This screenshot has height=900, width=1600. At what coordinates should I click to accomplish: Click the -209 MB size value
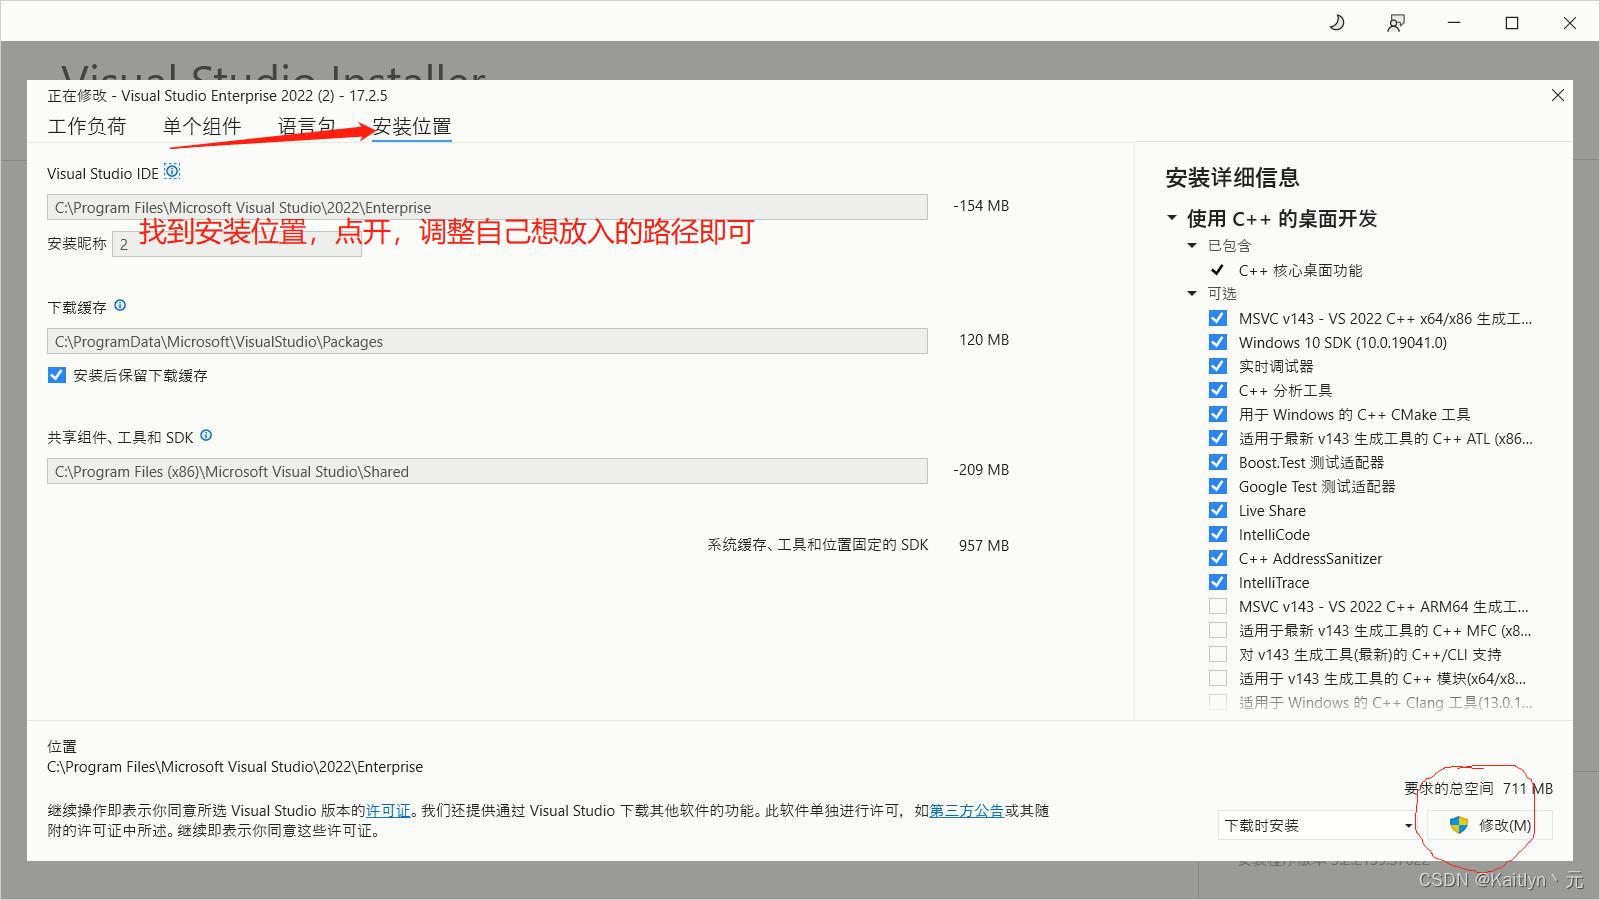coord(981,469)
